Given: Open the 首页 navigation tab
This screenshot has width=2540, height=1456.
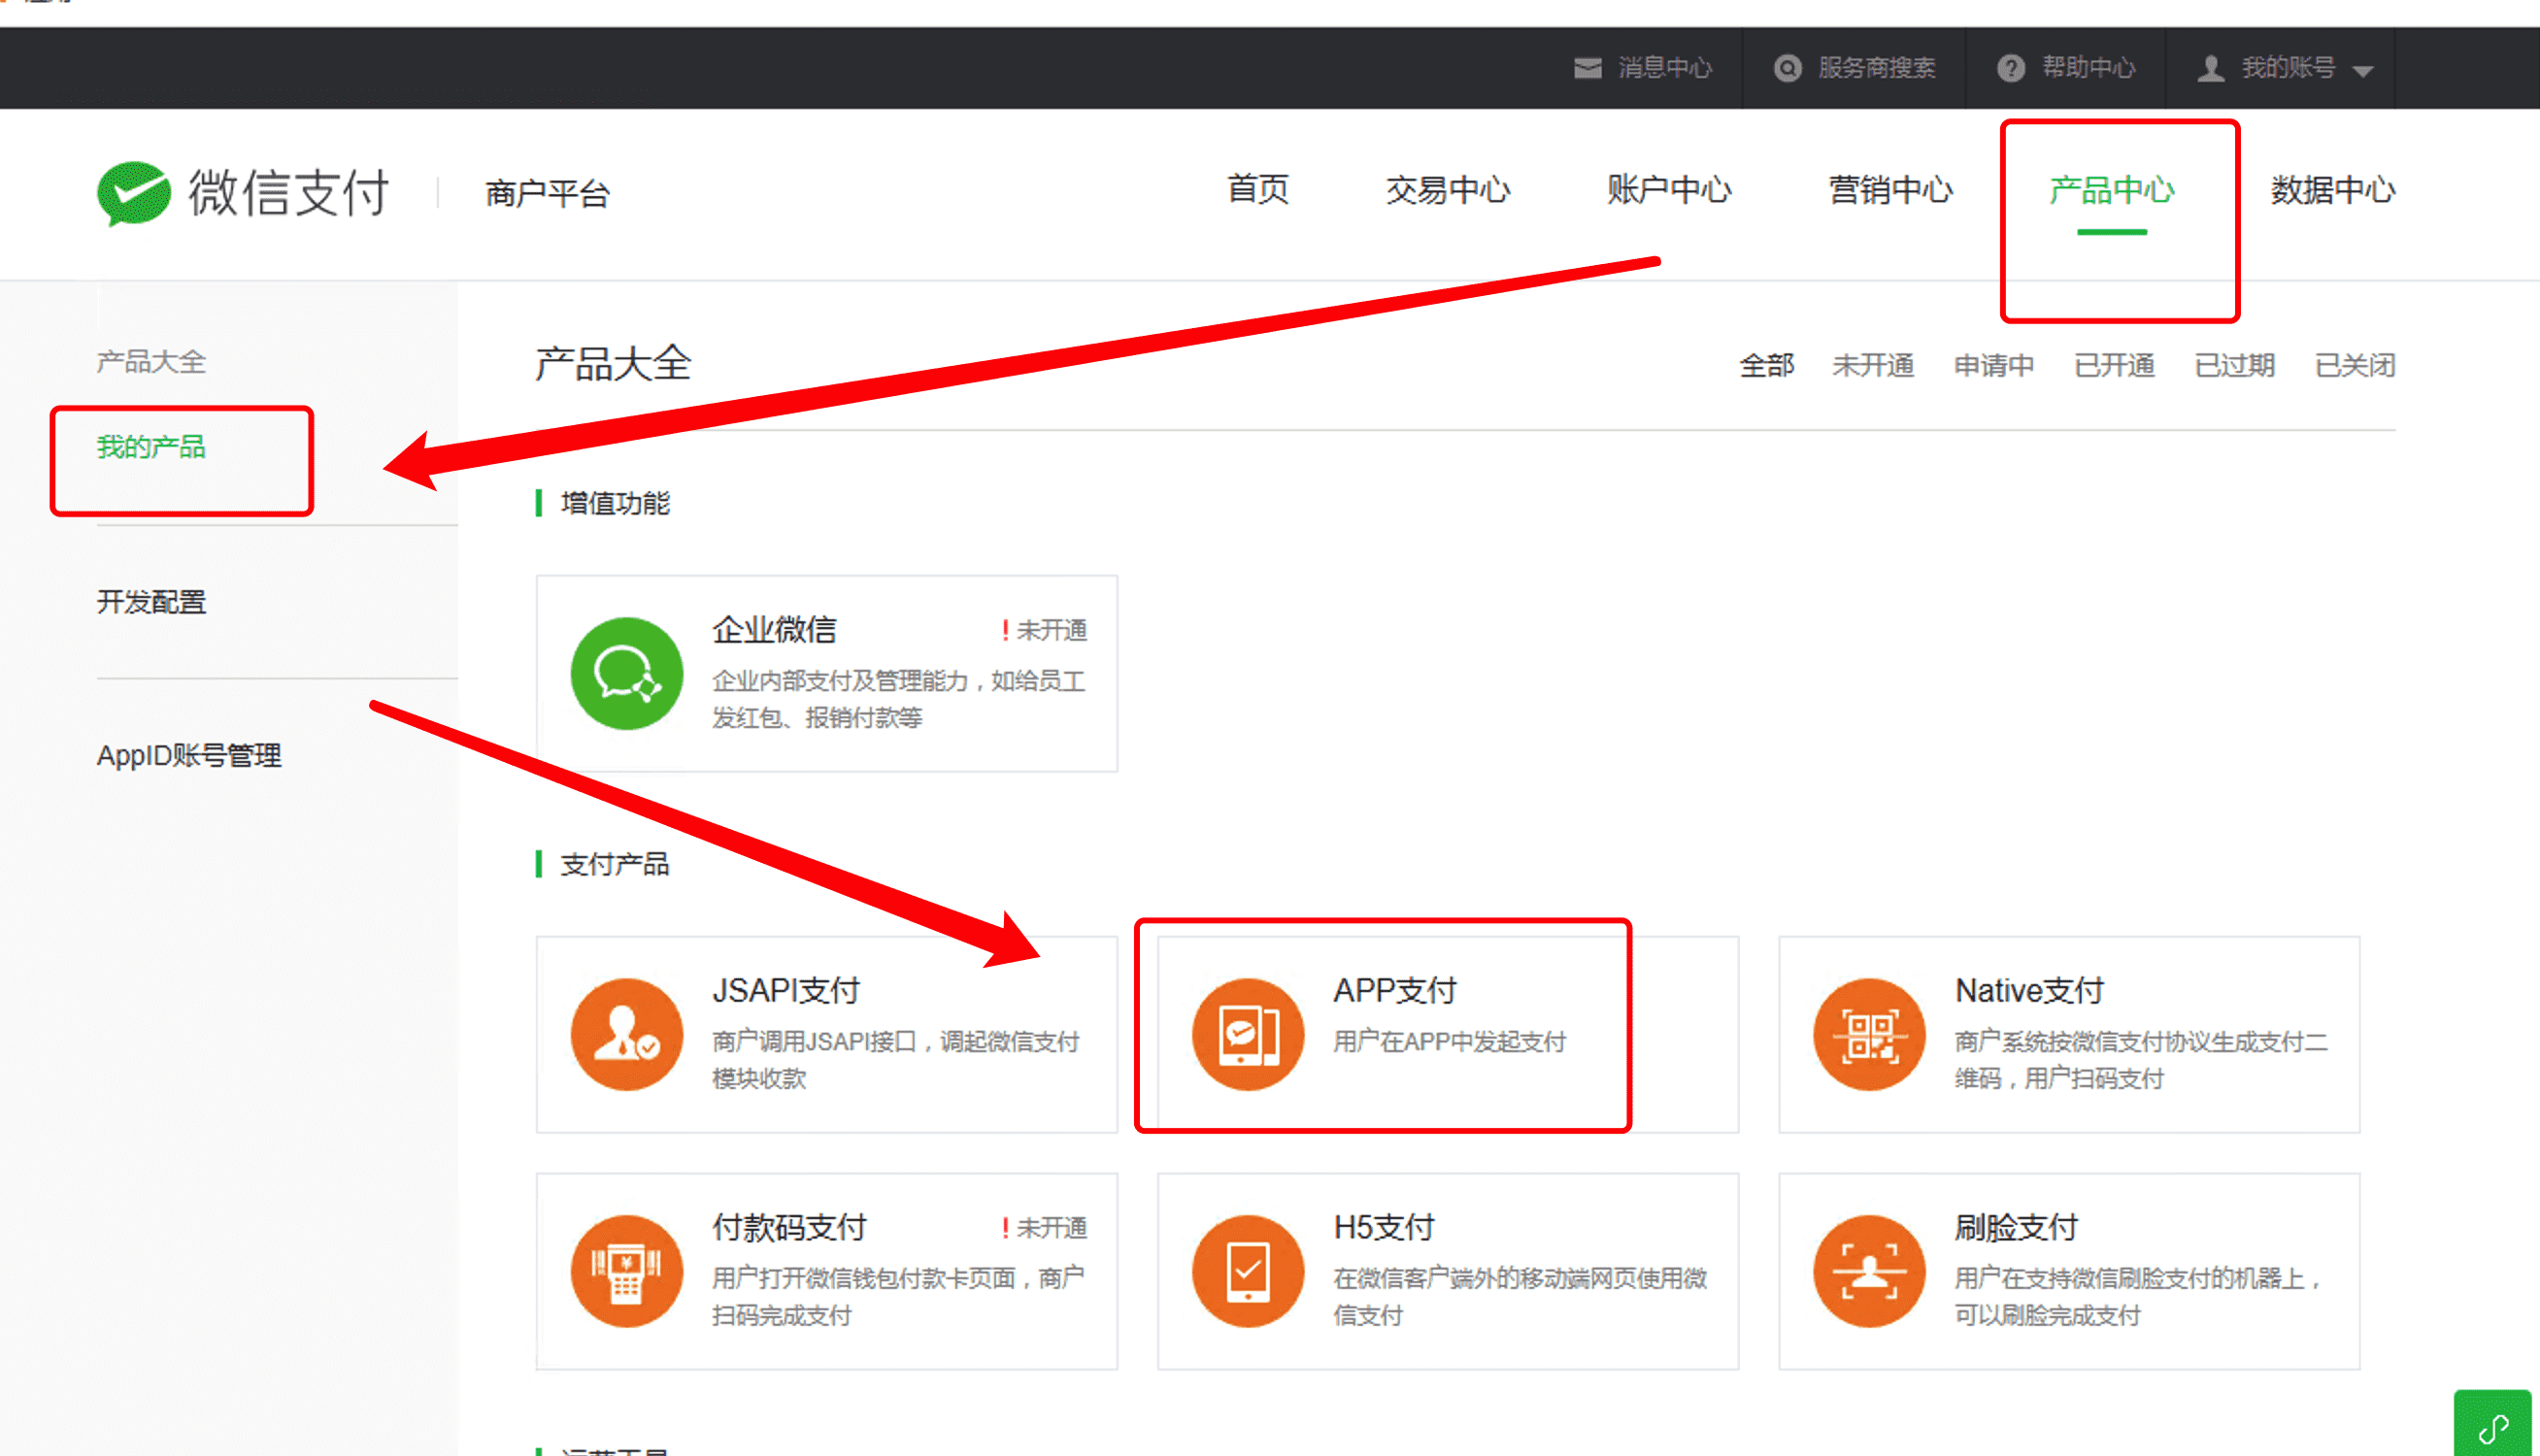Looking at the screenshot, I should point(1257,189).
